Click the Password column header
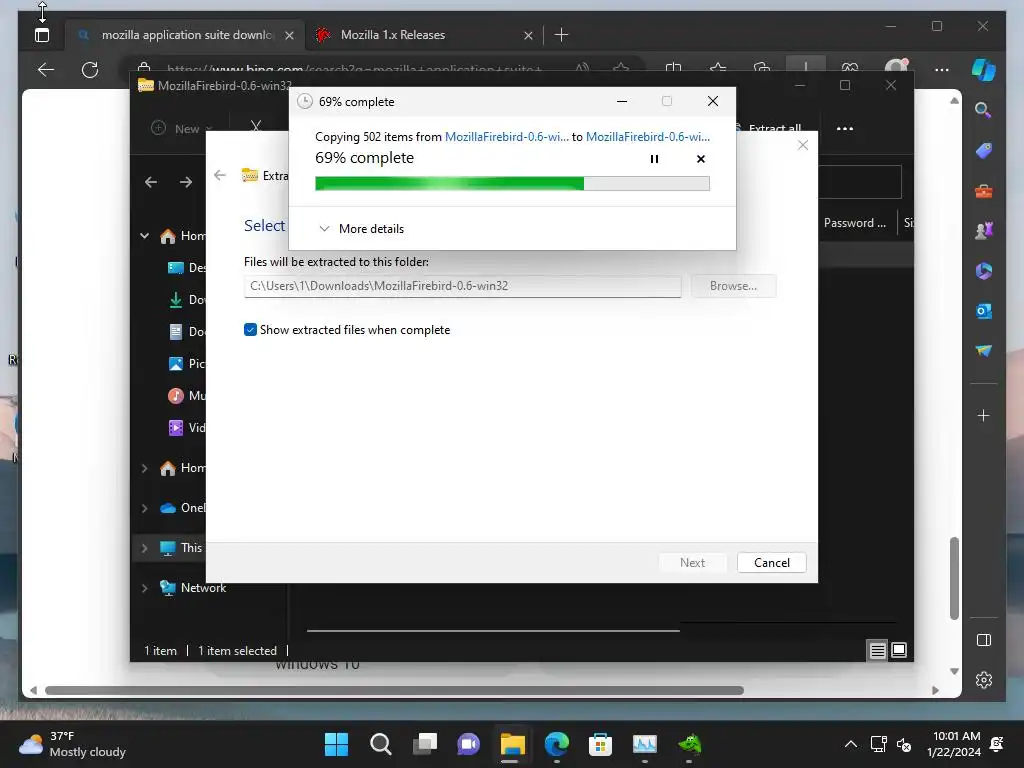Viewport: 1024px width, 768px height. tap(854, 223)
